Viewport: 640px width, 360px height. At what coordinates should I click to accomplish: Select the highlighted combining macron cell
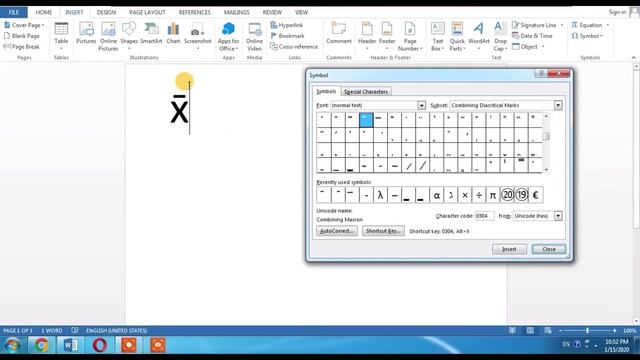[366, 120]
